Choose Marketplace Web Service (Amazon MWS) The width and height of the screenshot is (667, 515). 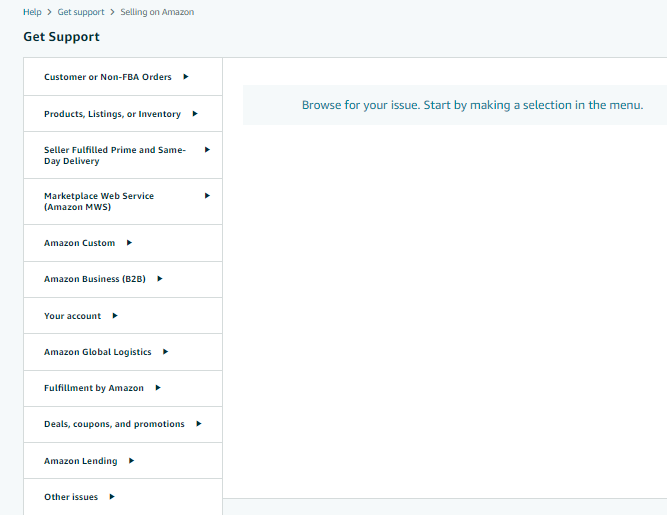coord(123,202)
